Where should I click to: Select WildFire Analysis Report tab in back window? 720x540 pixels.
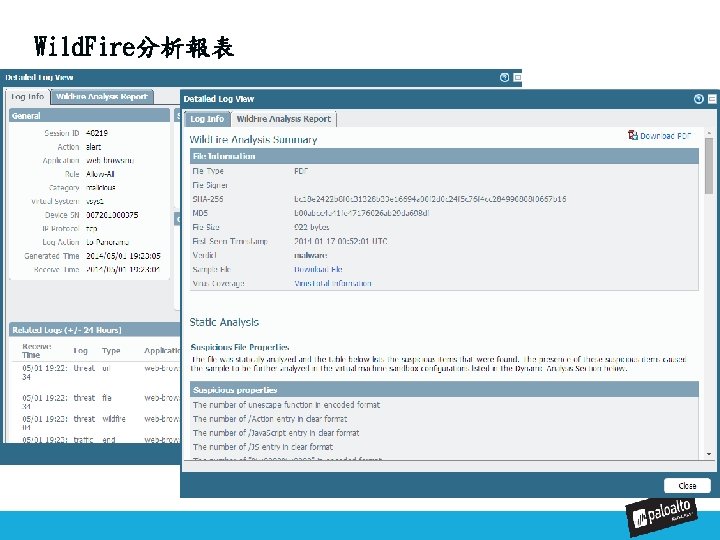pyautogui.click(x=102, y=96)
